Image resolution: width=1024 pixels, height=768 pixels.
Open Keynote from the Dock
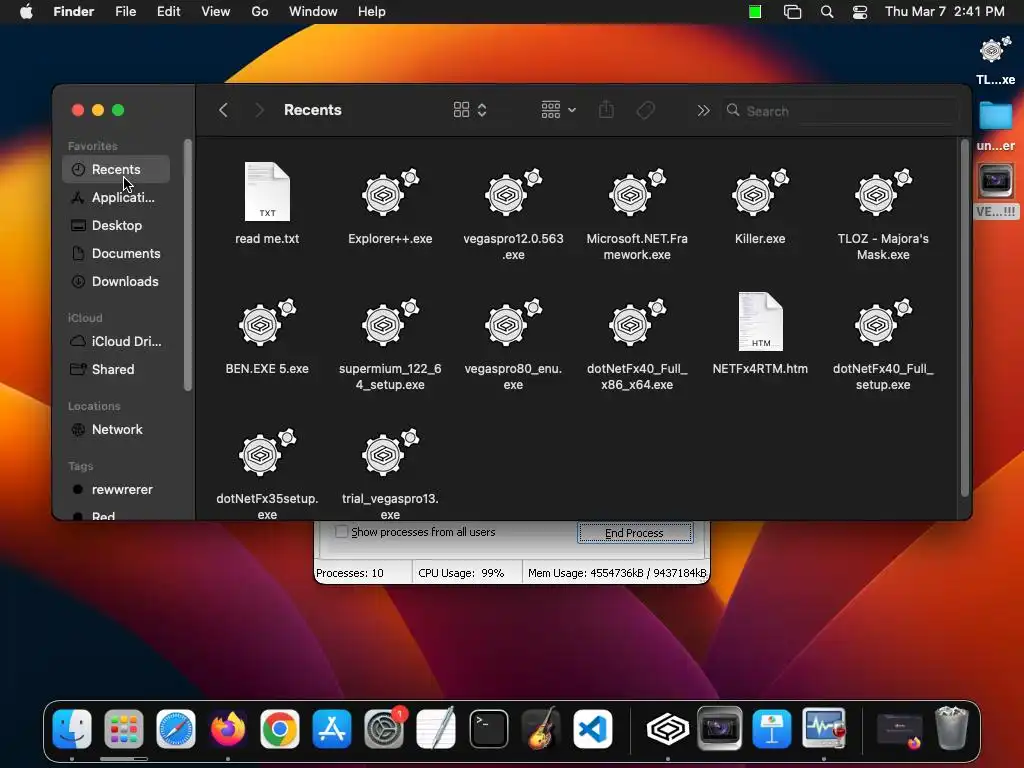point(772,728)
